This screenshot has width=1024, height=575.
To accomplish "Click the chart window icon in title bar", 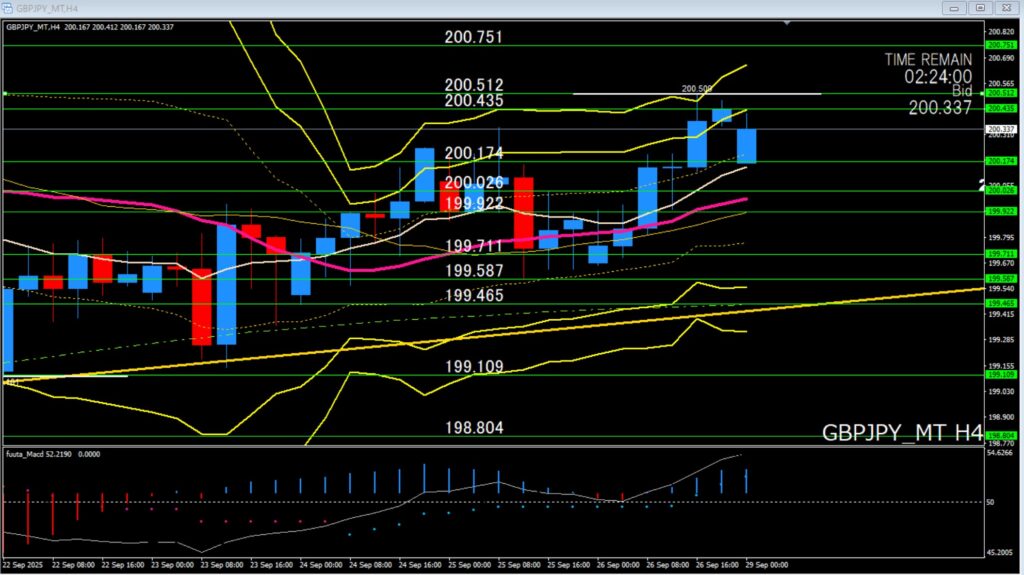I will [x=8, y=7].
